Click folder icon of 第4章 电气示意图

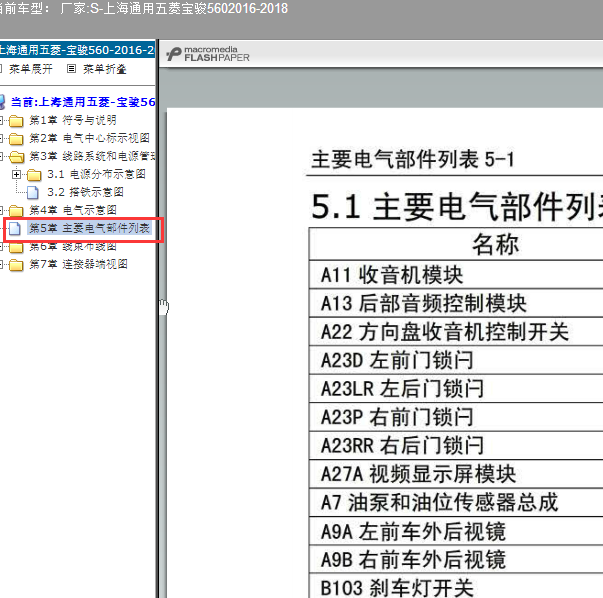pos(16,211)
